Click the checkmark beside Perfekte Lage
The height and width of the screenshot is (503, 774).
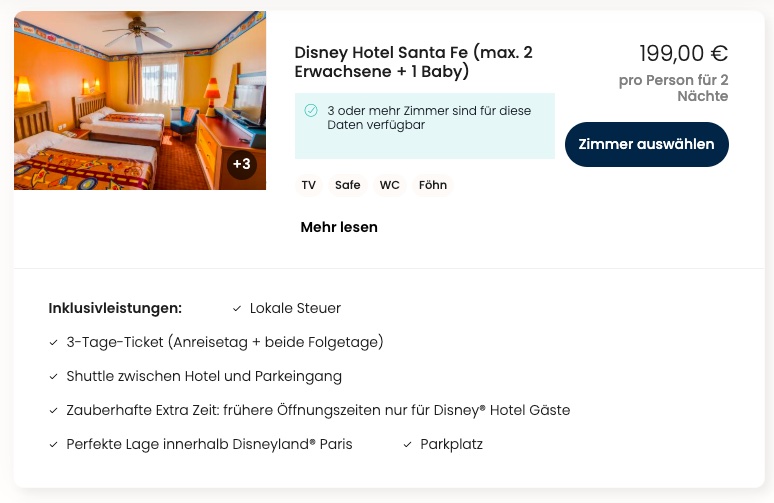(x=53, y=445)
